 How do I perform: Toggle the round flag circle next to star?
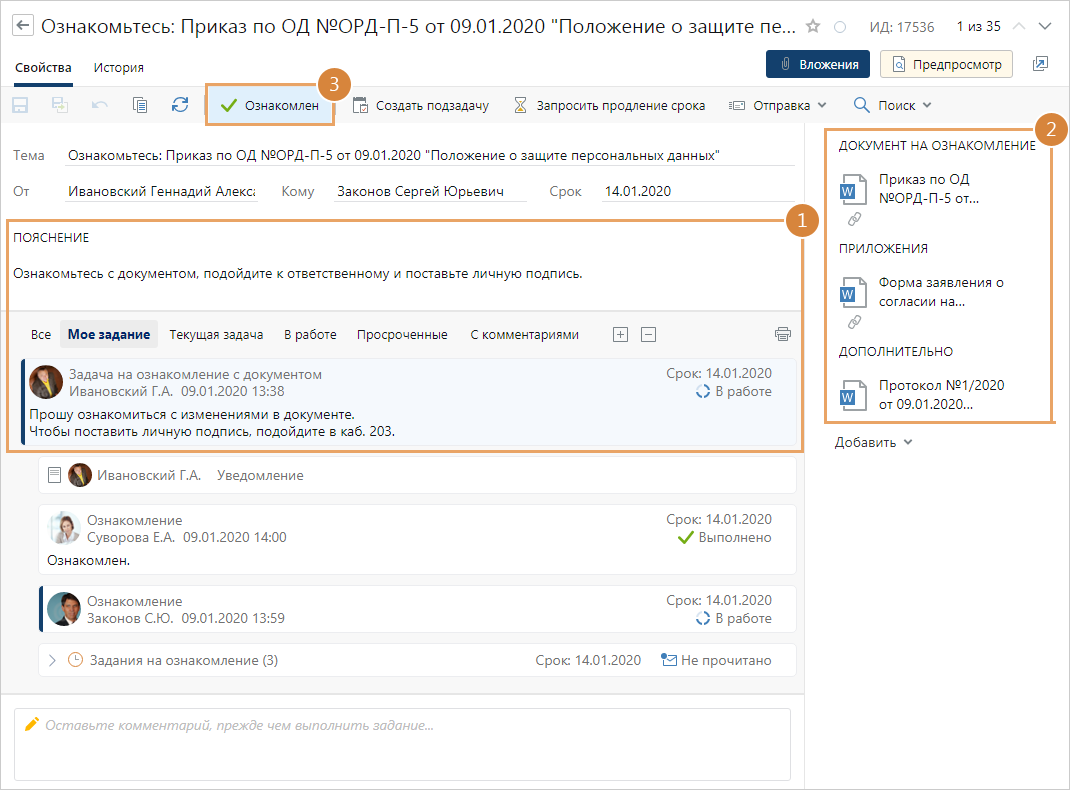pyautogui.click(x=840, y=27)
